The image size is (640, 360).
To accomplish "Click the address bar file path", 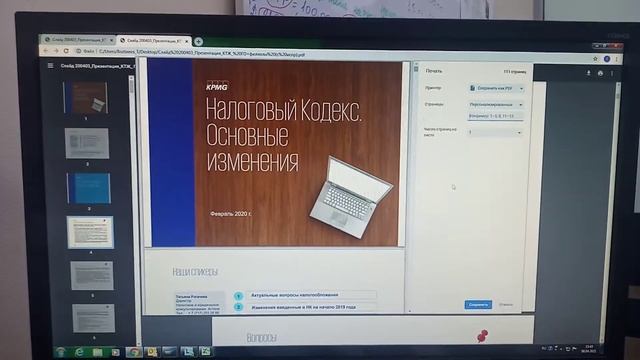I will coord(202,53).
